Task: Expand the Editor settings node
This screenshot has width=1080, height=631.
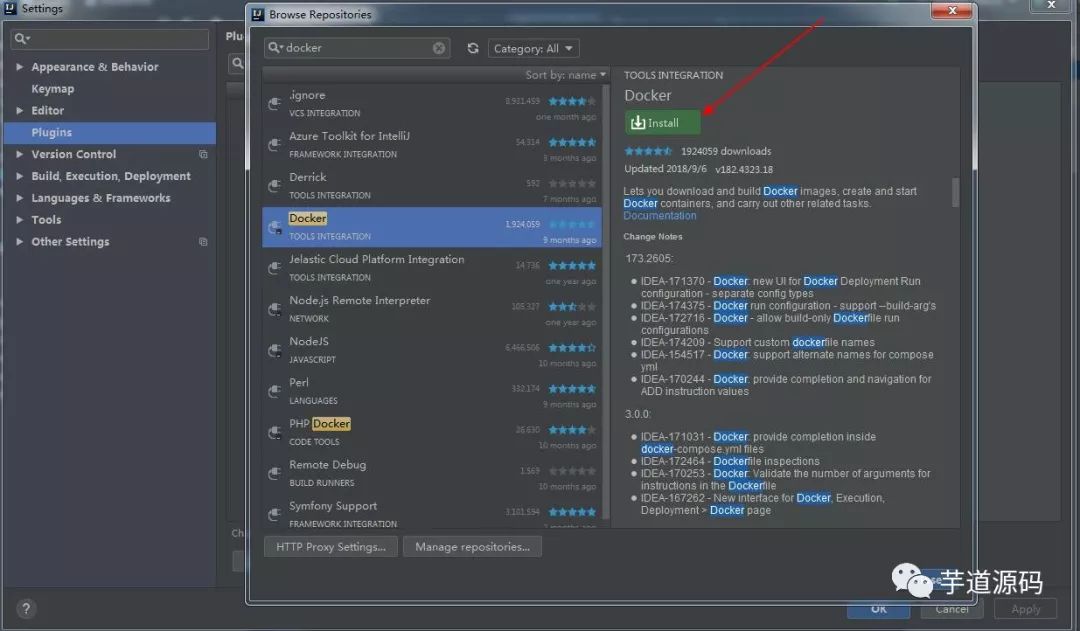Action: 19,110
